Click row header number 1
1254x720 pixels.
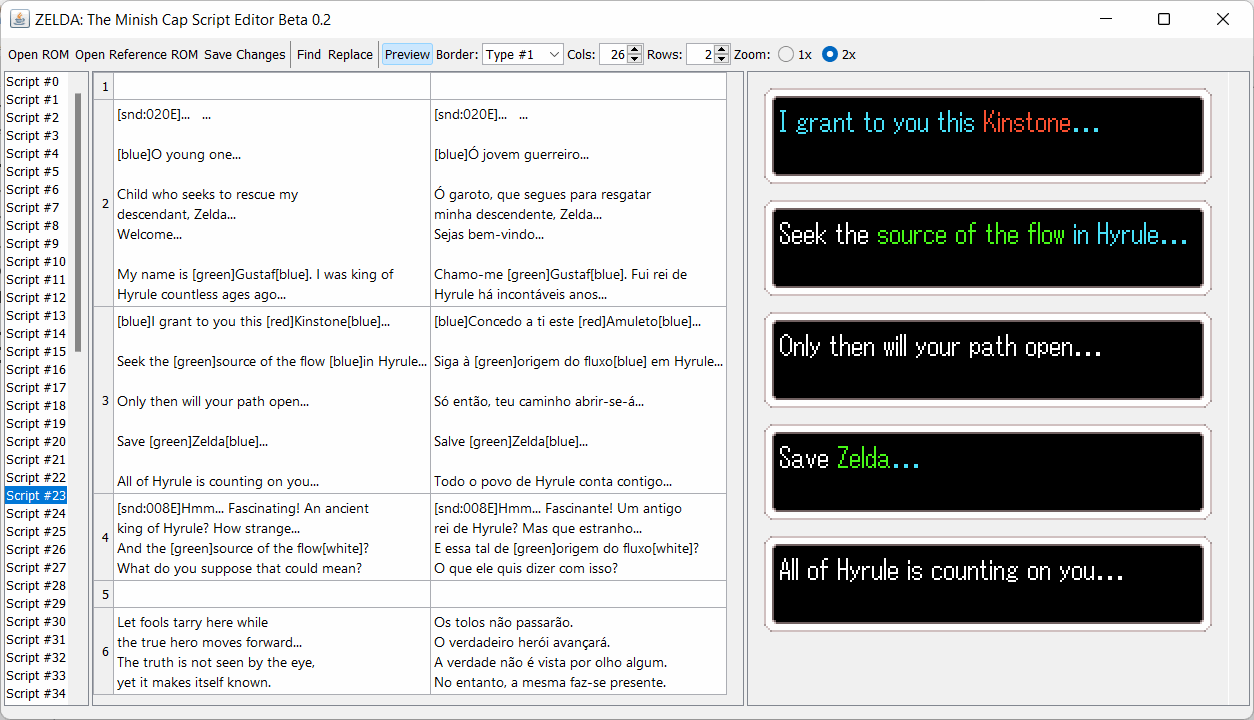[x=106, y=87]
